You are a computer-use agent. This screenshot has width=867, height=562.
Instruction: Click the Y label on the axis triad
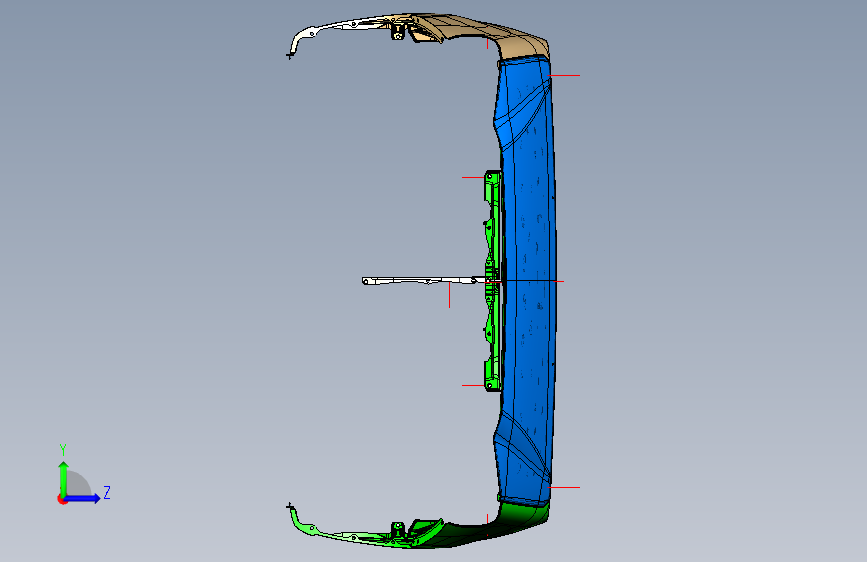[x=63, y=450]
